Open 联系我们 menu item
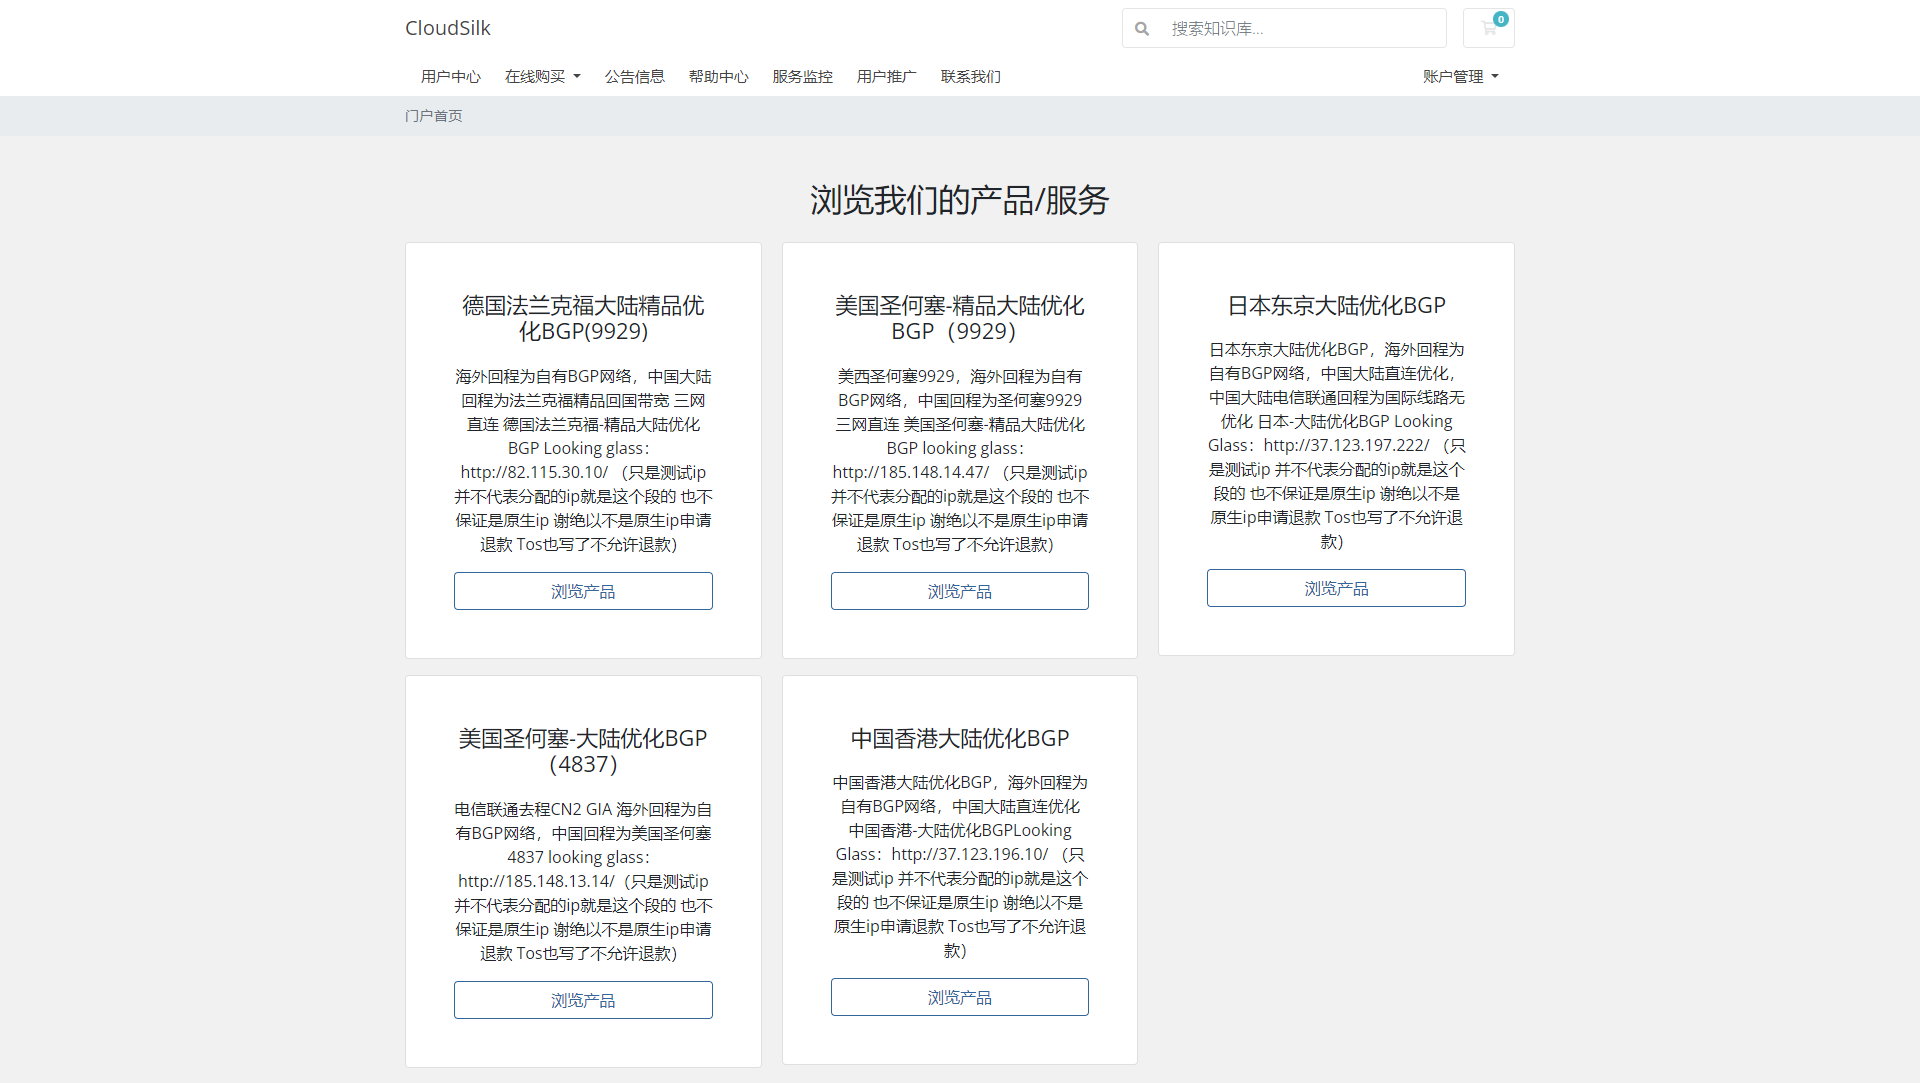The width and height of the screenshot is (1920, 1083). point(971,76)
